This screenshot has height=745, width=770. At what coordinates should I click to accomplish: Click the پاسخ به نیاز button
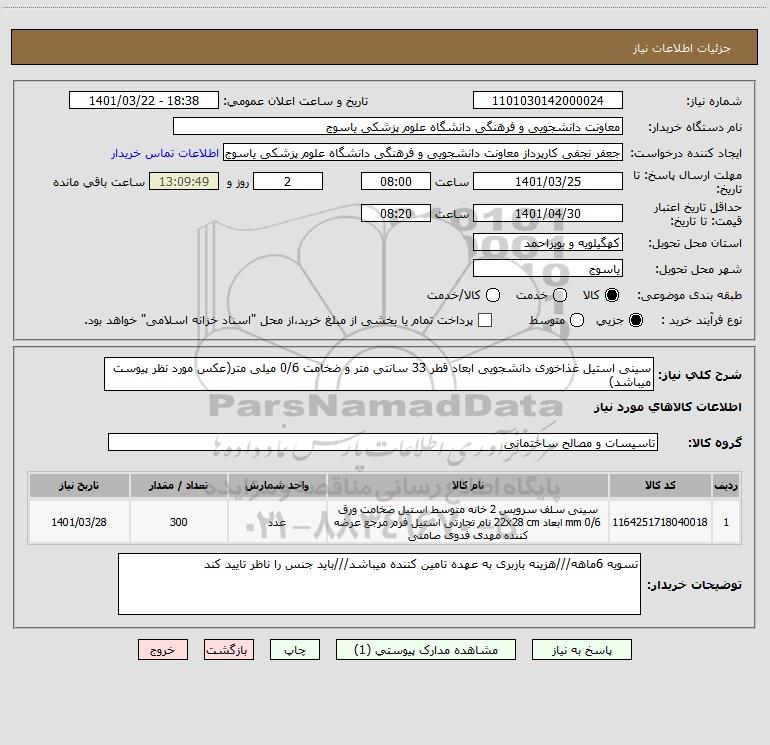581,650
